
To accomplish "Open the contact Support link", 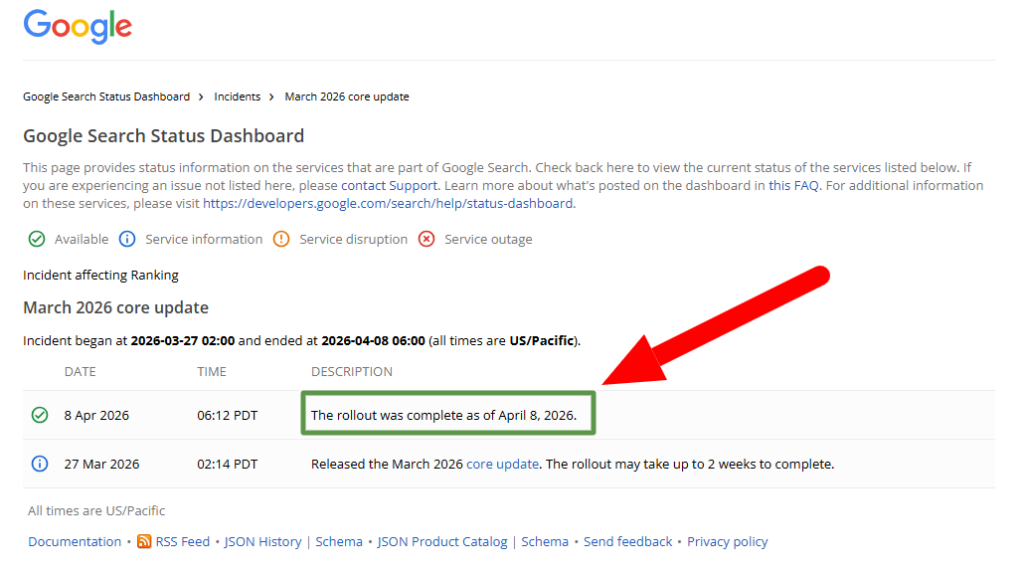I will (389, 186).
